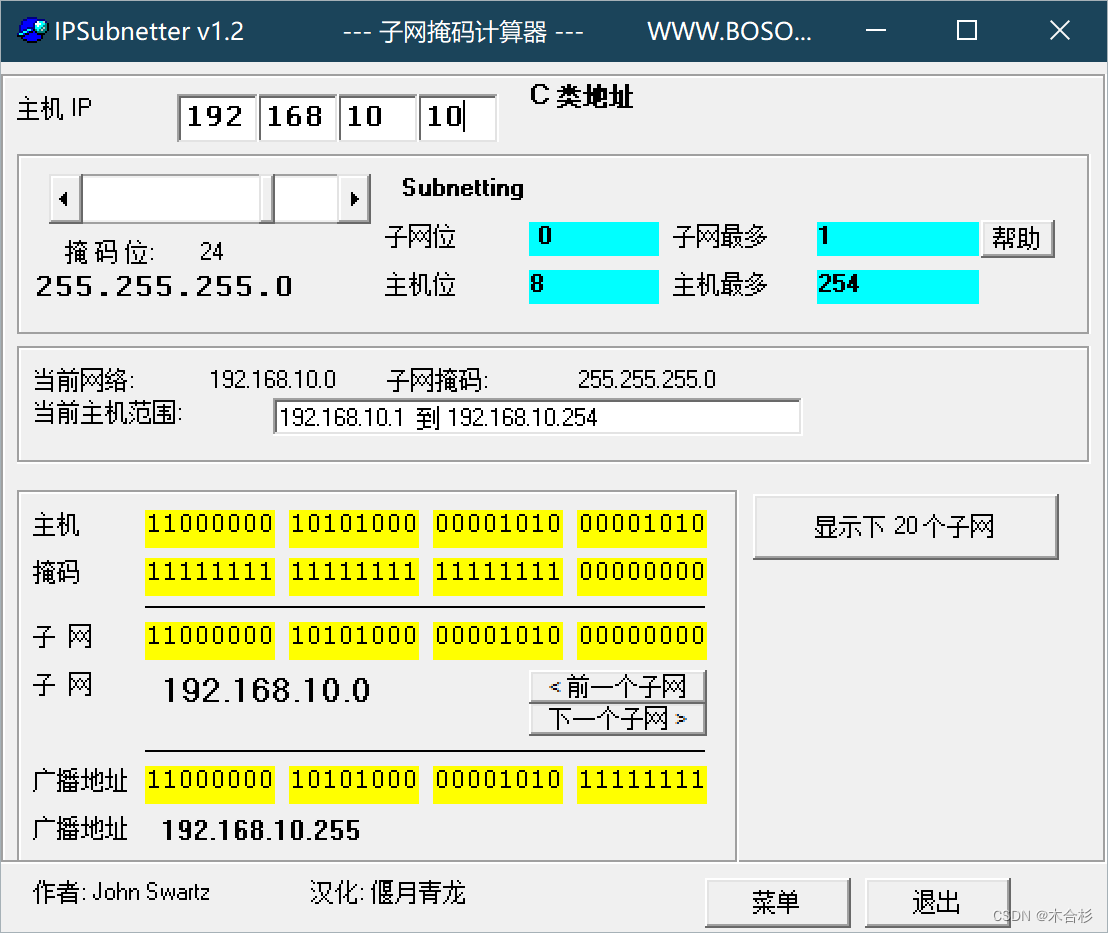Click the scrollbar track right of thumb
The image size is (1108, 933).
pyautogui.click(x=306, y=199)
